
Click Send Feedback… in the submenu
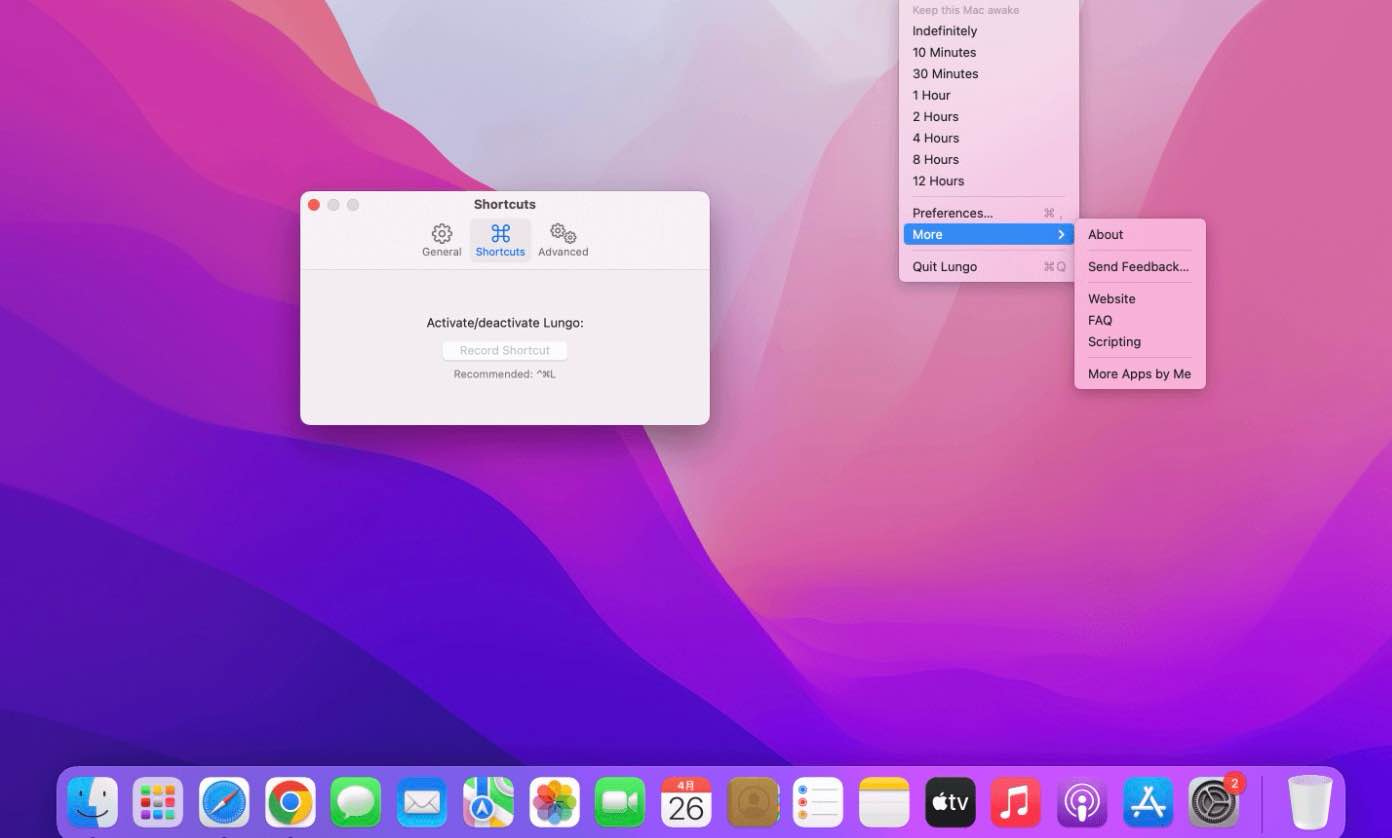1138,267
